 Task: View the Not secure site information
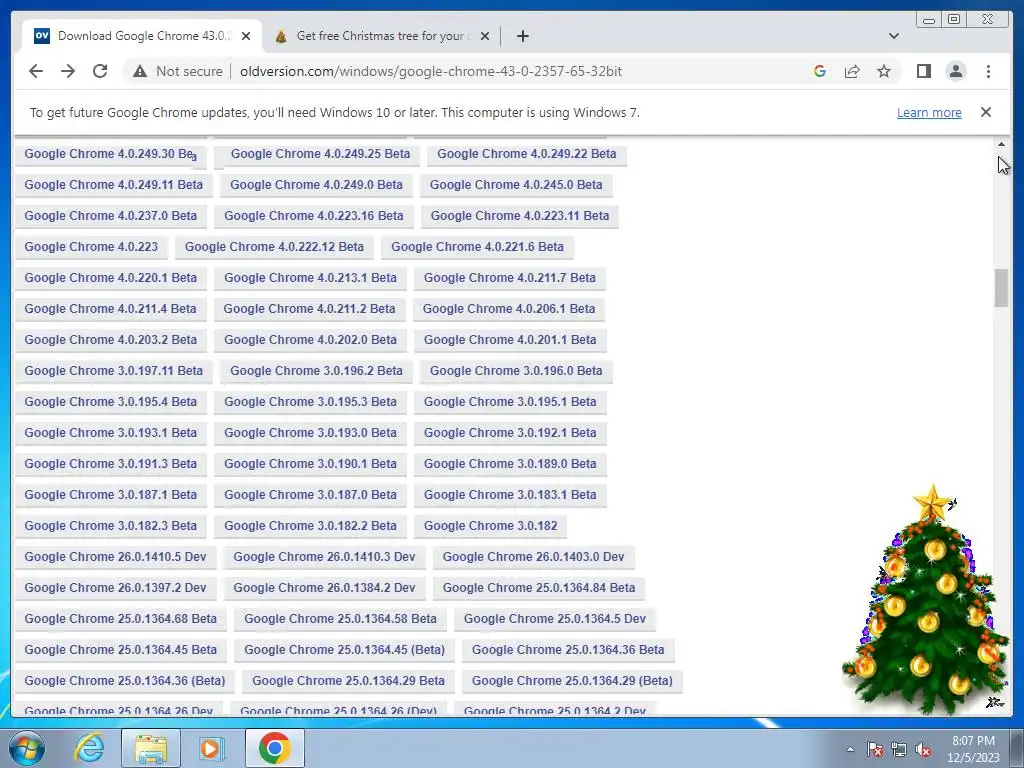pos(178,71)
